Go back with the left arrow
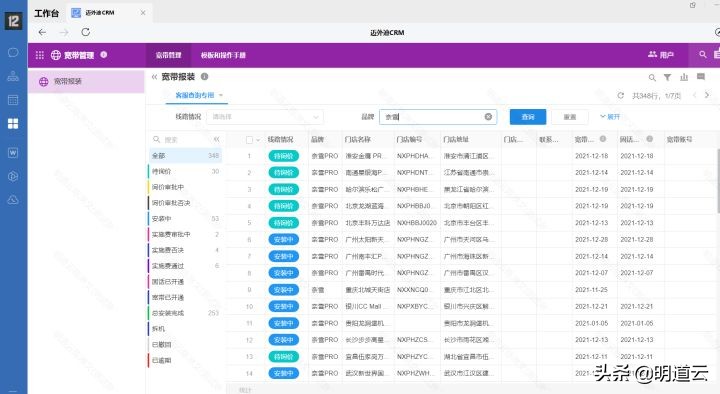Screen dimensions: 720x394 [x=42, y=32]
